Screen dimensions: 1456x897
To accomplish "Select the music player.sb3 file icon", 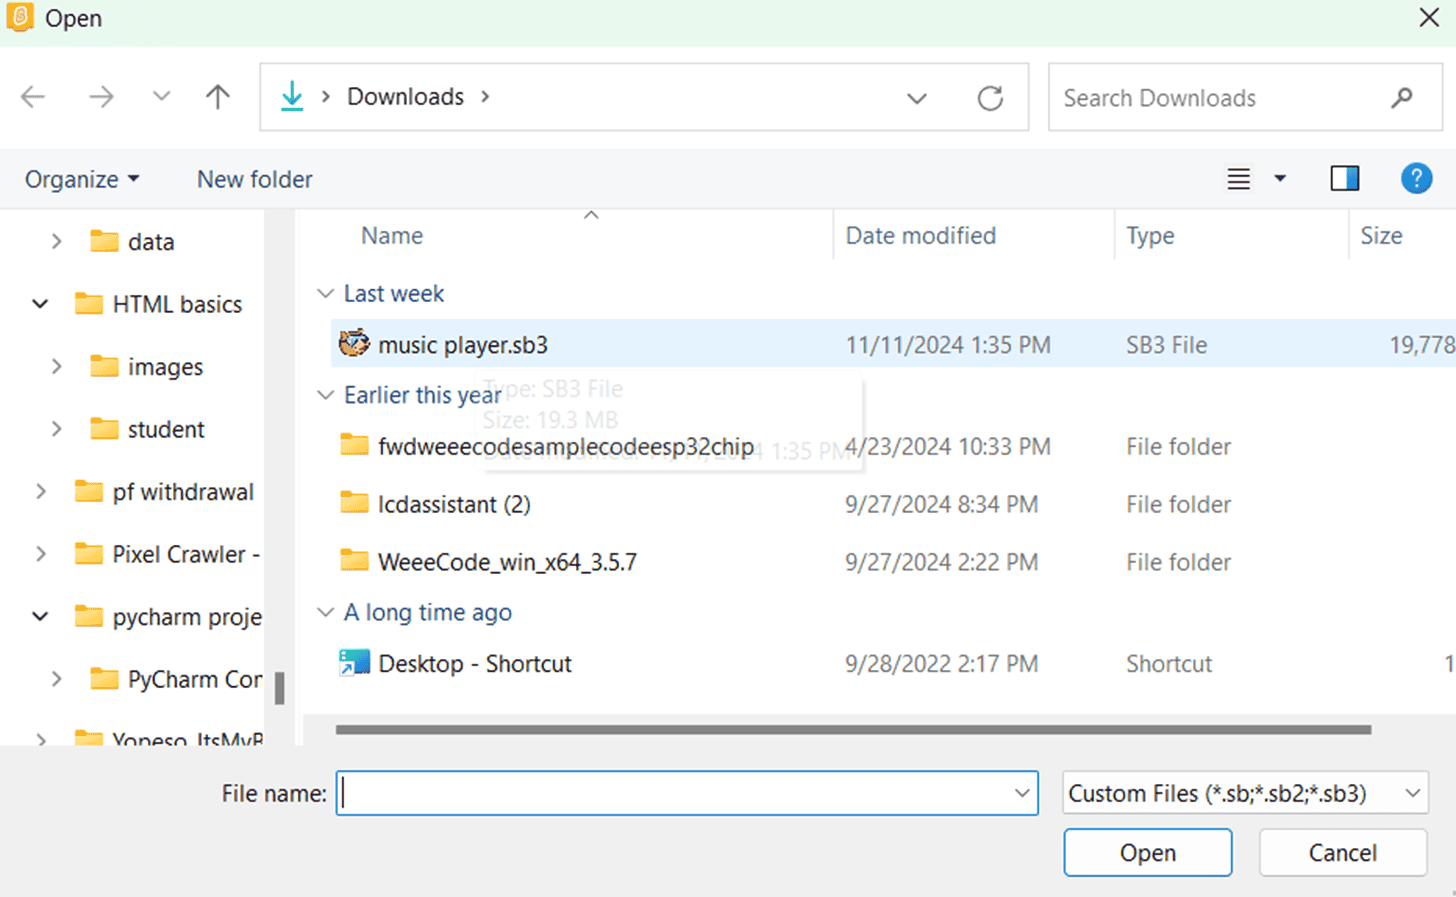I will tap(356, 344).
